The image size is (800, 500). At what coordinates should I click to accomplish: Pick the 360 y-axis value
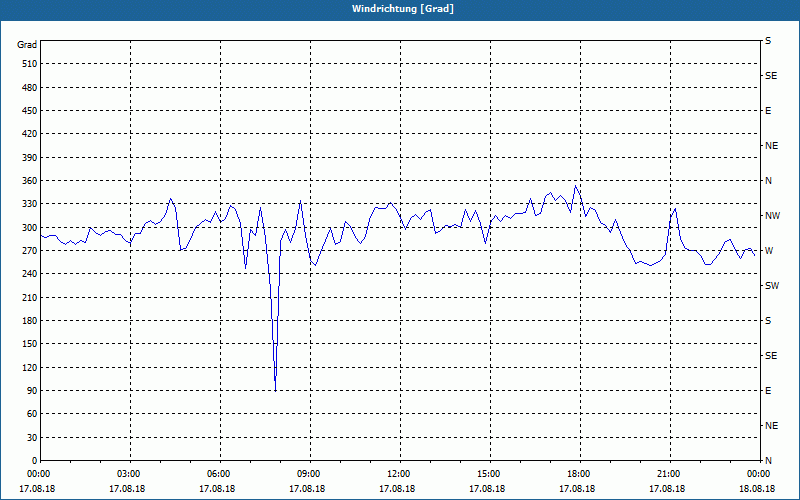click(30, 181)
